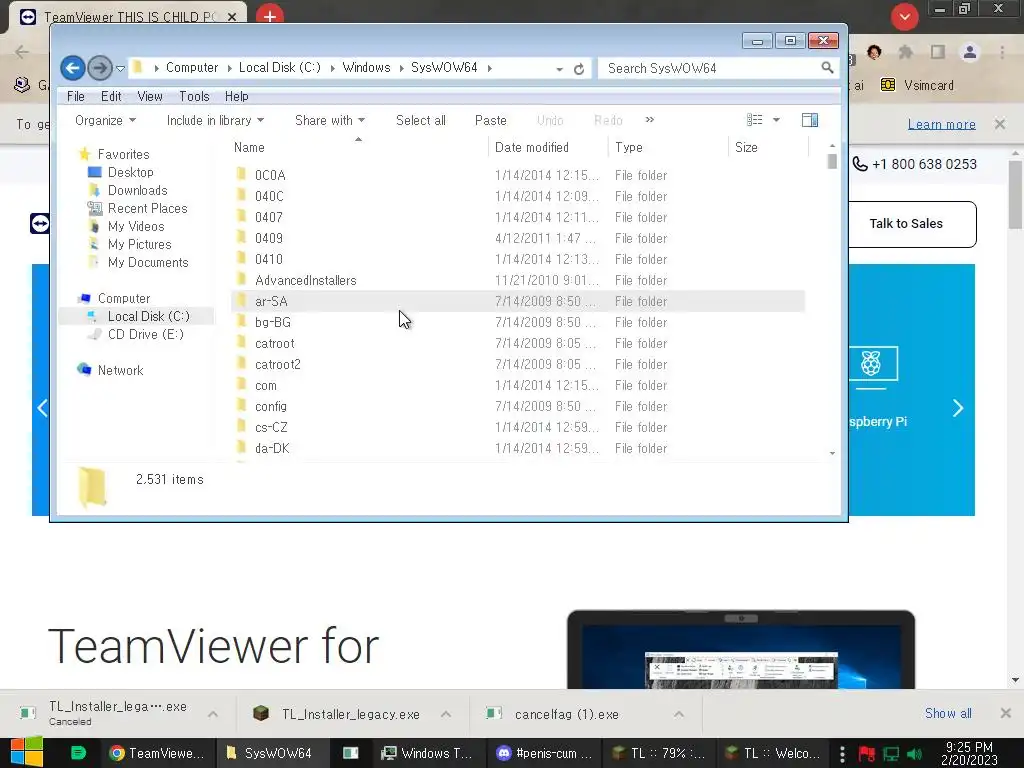Sort by the Type column header

pyautogui.click(x=629, y=148)
